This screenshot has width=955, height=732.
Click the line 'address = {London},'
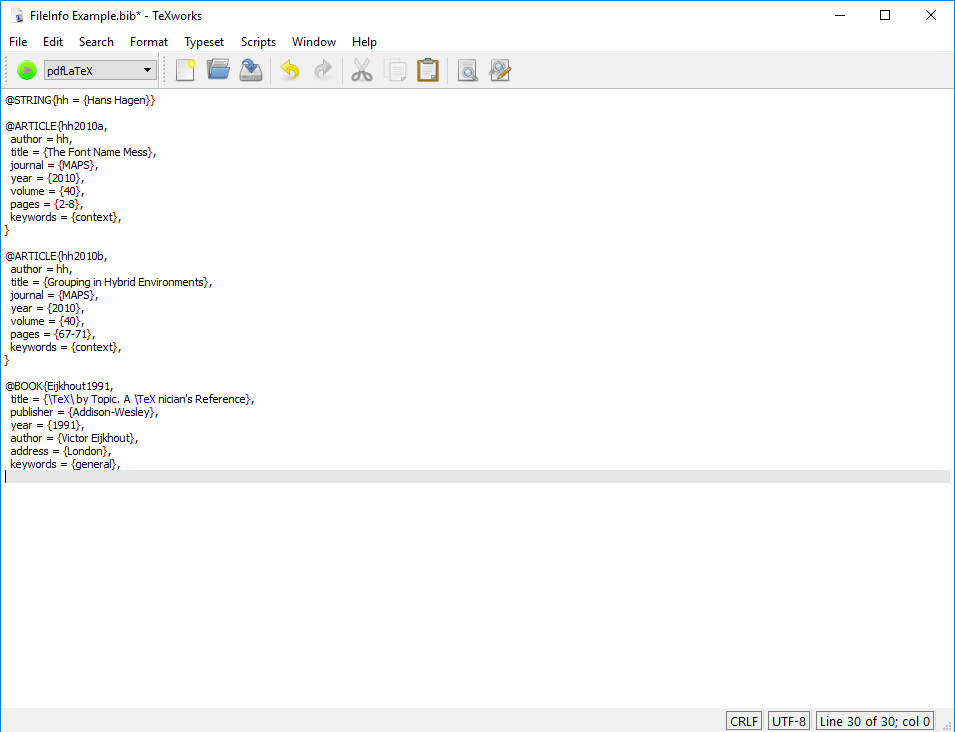(61, 451)
